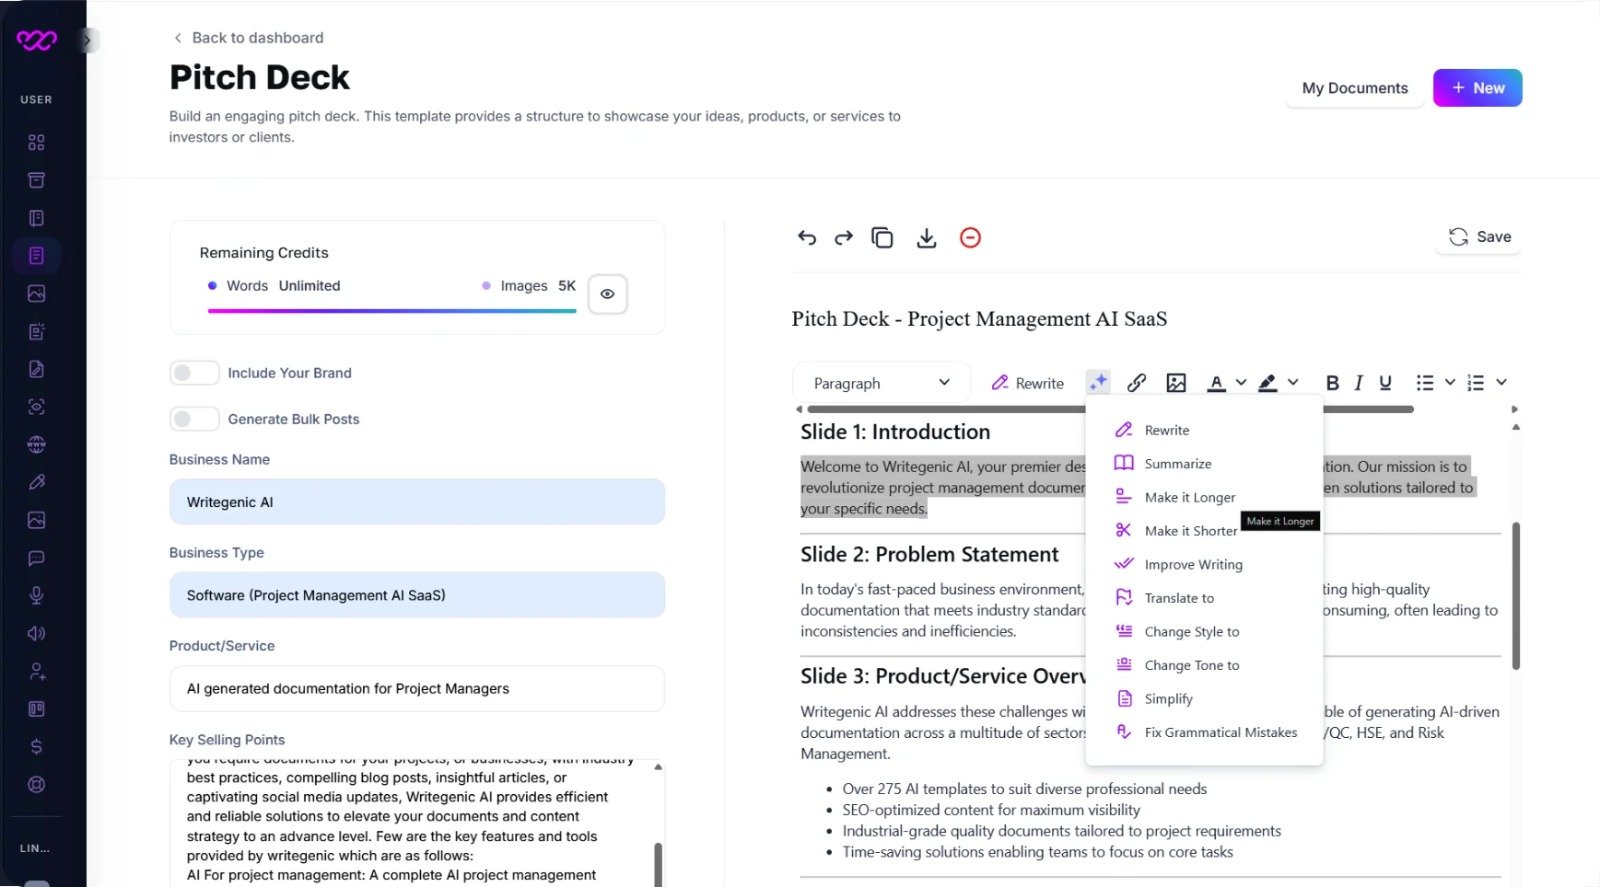Insert an image via toolbar image icon
This screenshot has width=1600, height=887.
(x=1176, y=383)
